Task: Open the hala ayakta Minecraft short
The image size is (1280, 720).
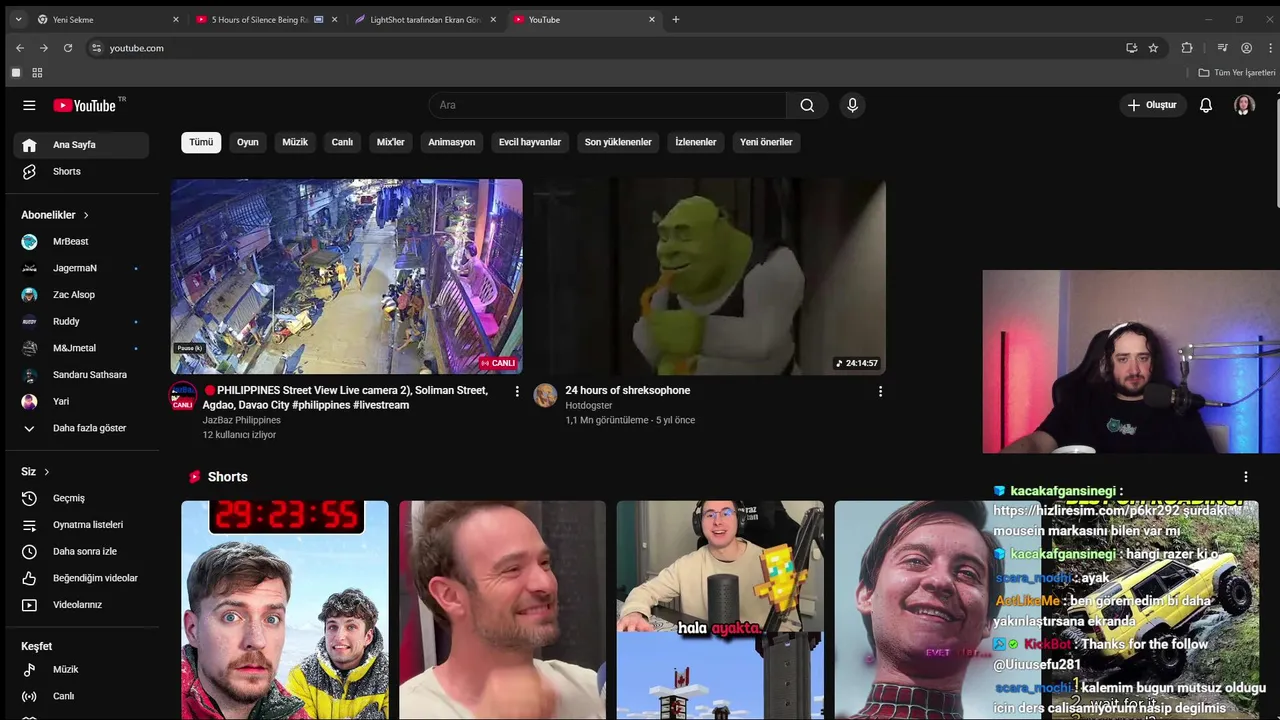Action: [720, 610]
